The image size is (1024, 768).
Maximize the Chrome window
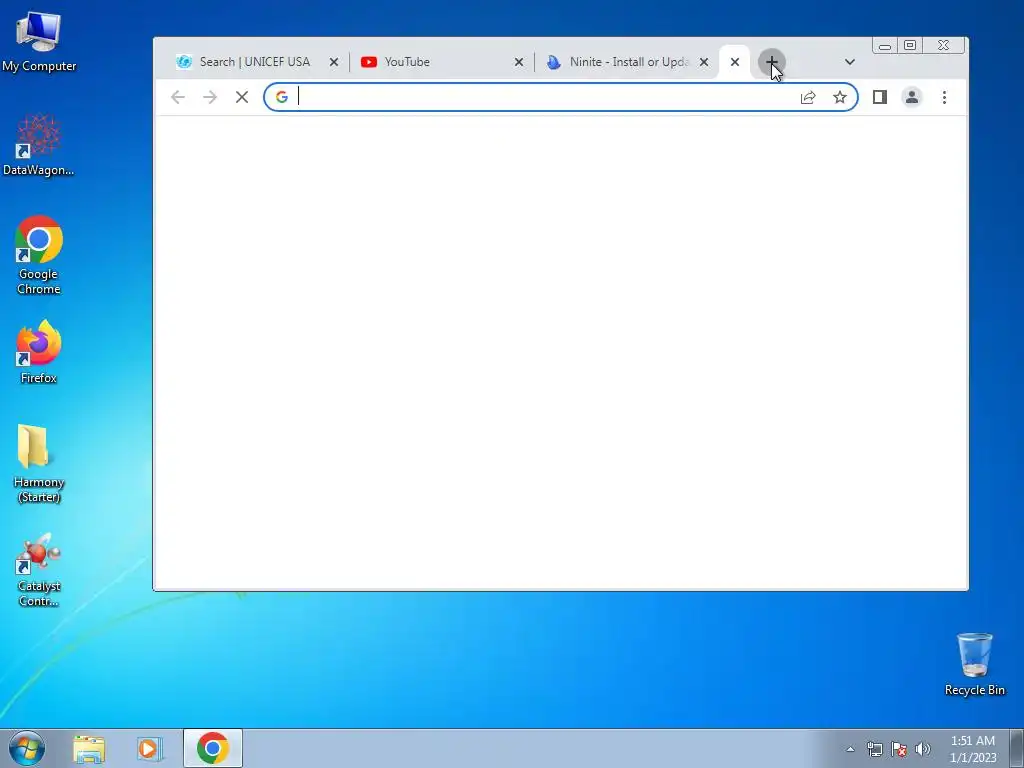(910, 45)
